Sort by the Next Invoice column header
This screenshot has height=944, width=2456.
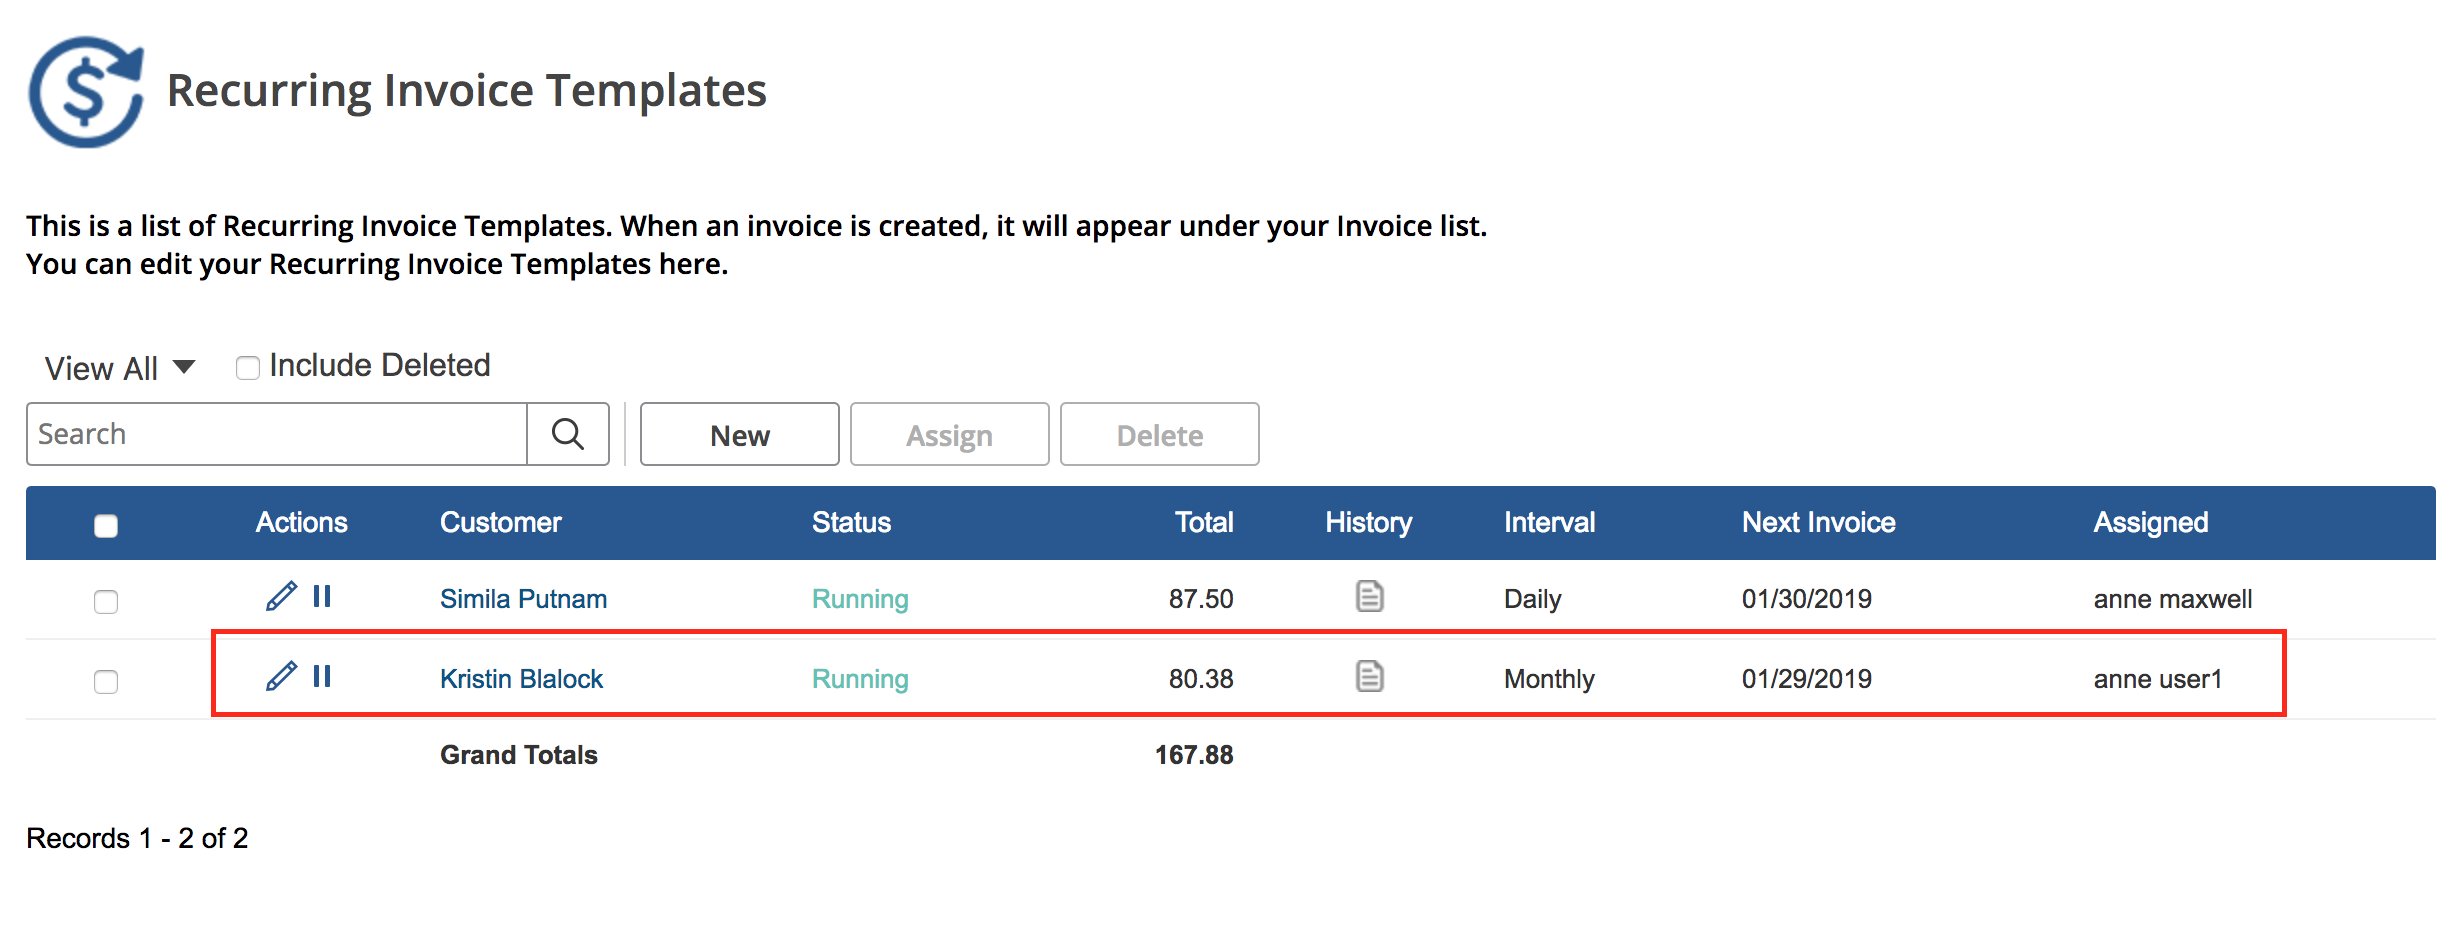[1818, 522]
